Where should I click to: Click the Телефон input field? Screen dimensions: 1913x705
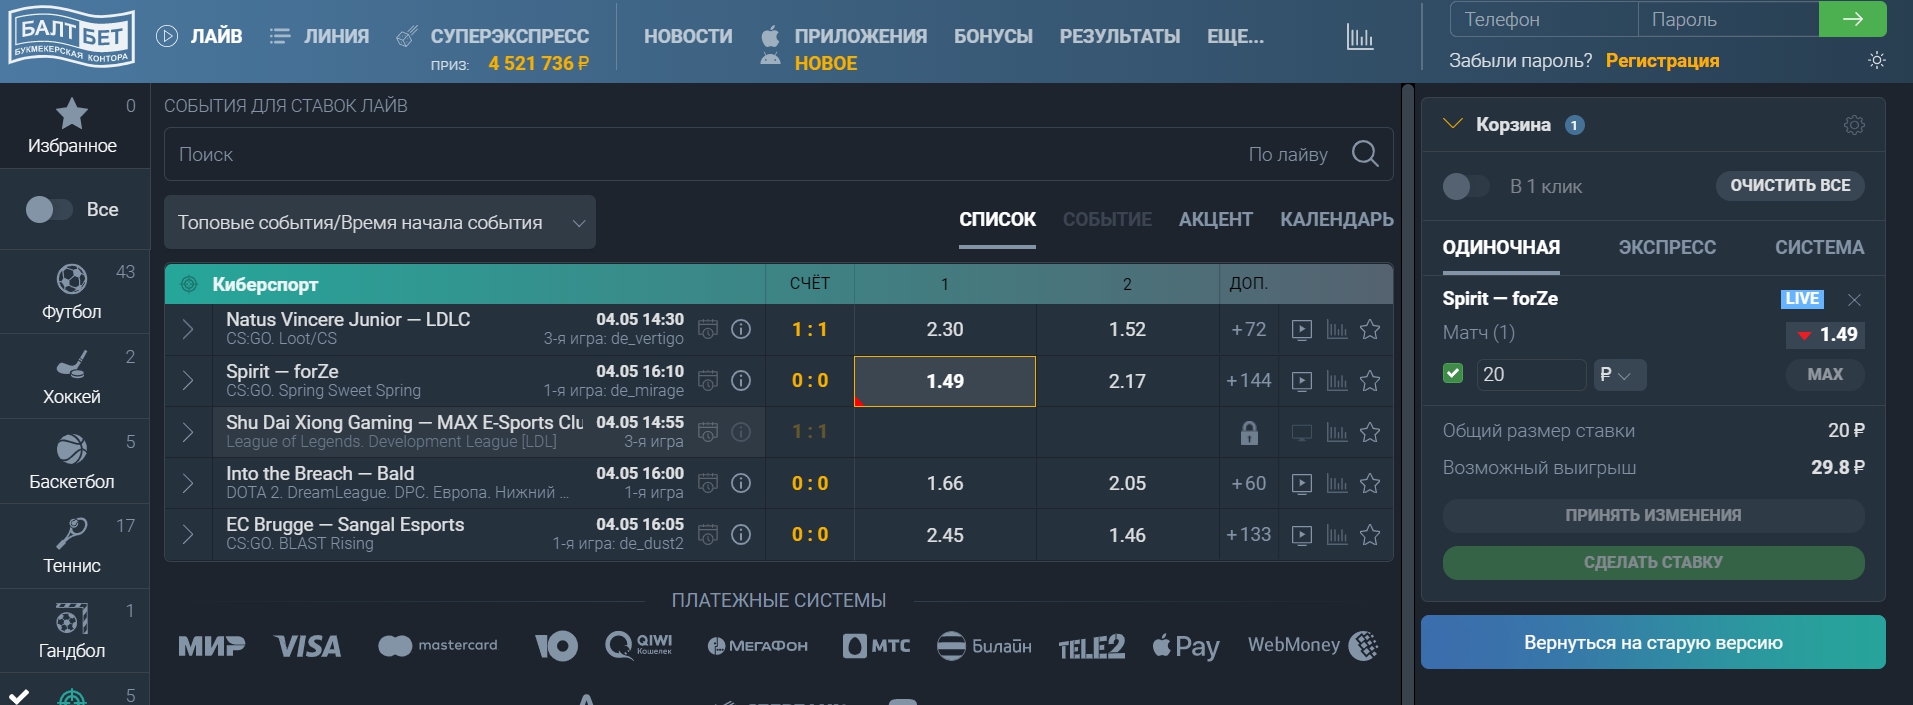click(1544, 19)
